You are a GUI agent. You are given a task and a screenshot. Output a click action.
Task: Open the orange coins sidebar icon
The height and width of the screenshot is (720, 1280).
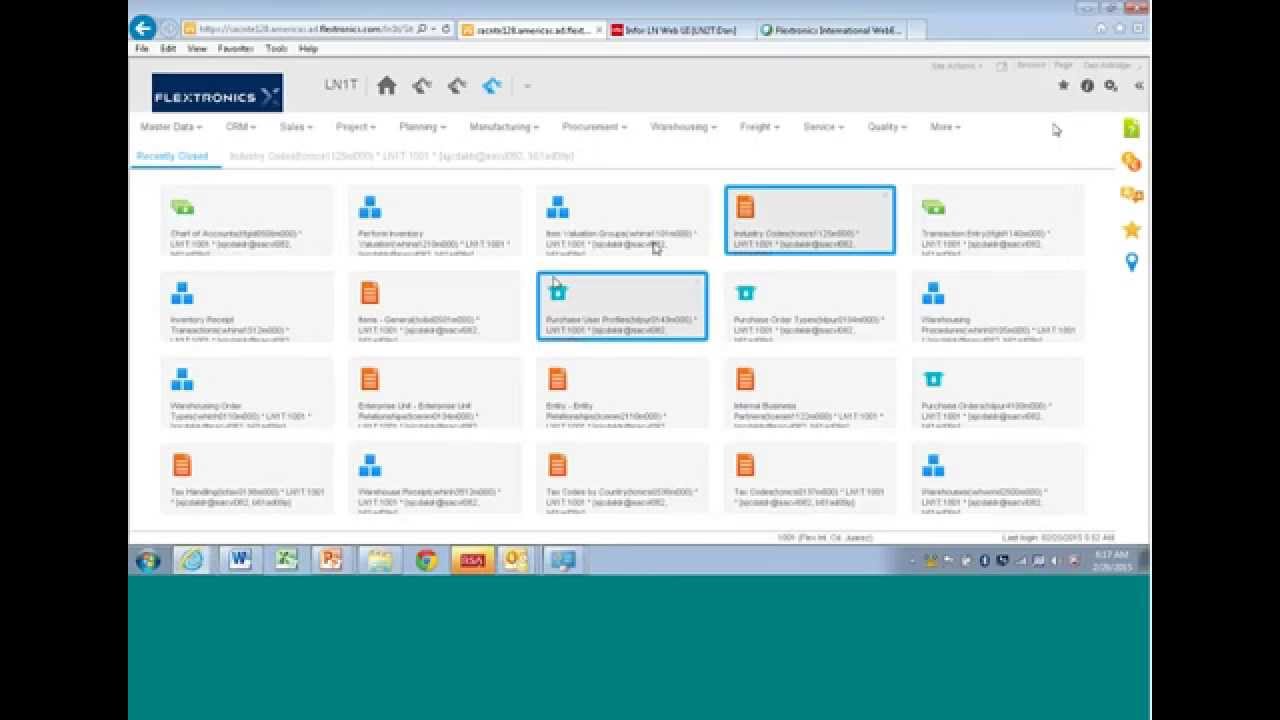[1131, 162]
